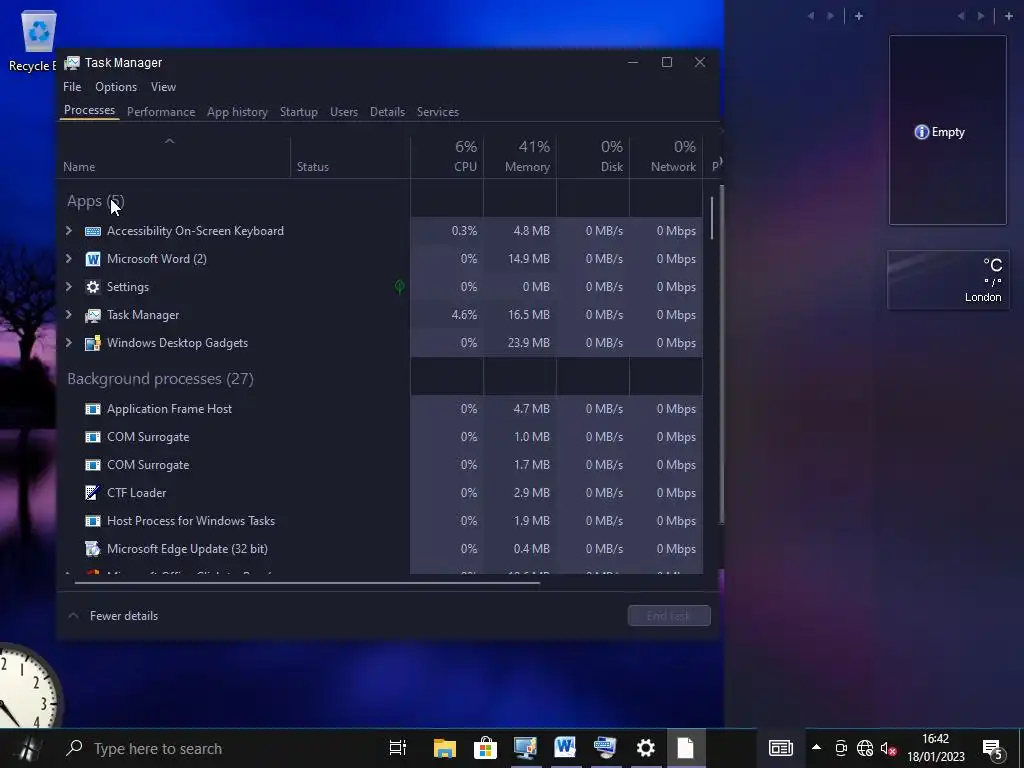
Task: Switch to the Details tab
Action: pos(387,112)
